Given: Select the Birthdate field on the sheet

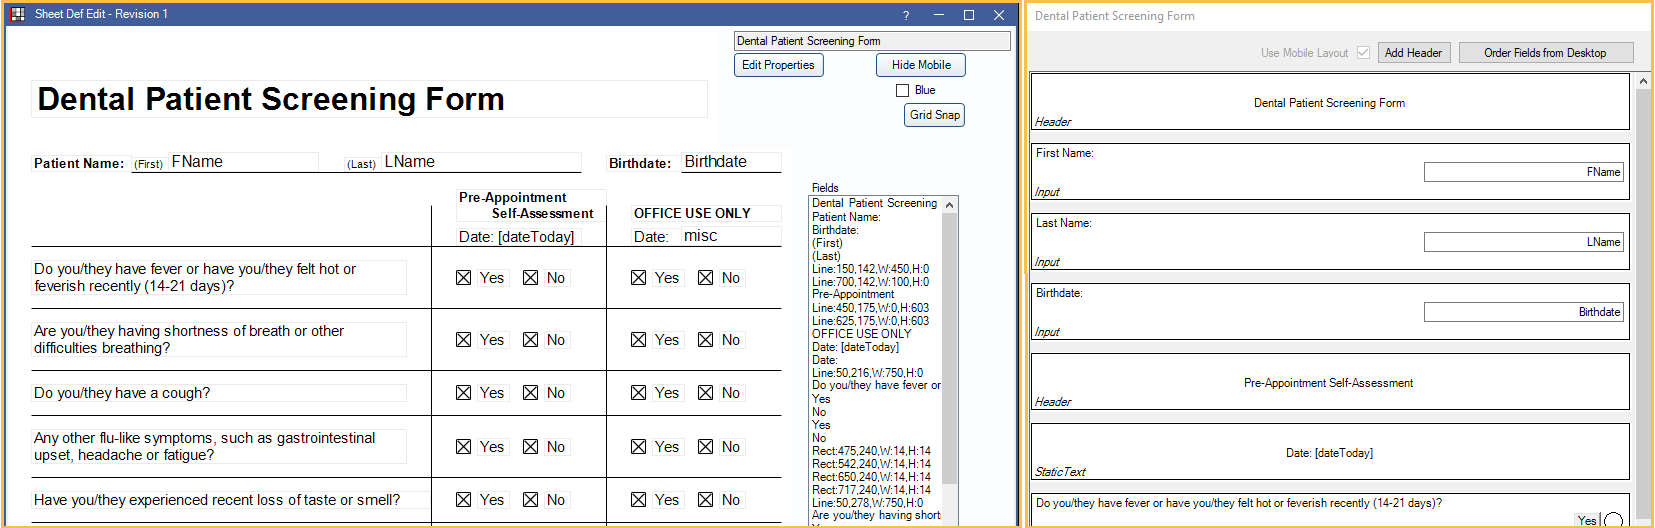Looking at the screenshot, I should 731,162.
